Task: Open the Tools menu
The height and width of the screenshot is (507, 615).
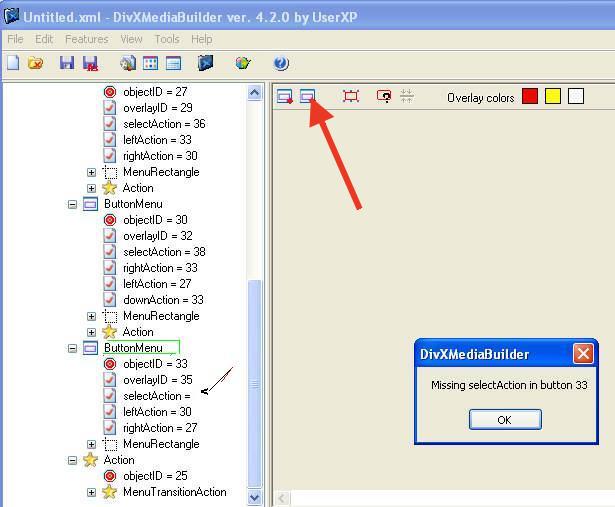Action: point(167,39)
